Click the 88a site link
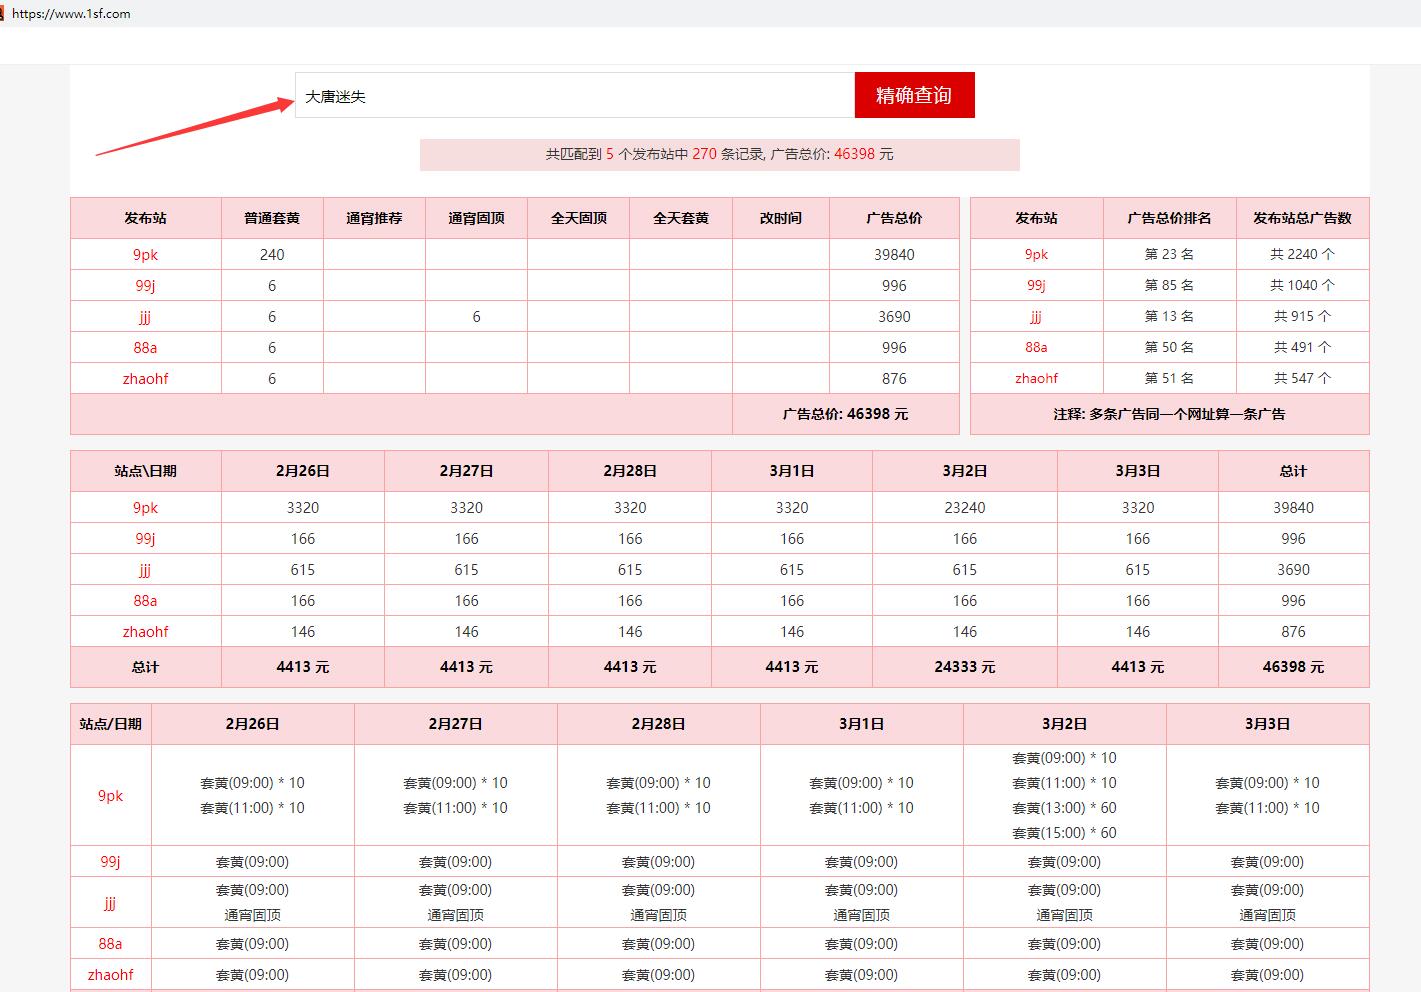The width and height of the screenshot is (1421, 992). [145, 347]
